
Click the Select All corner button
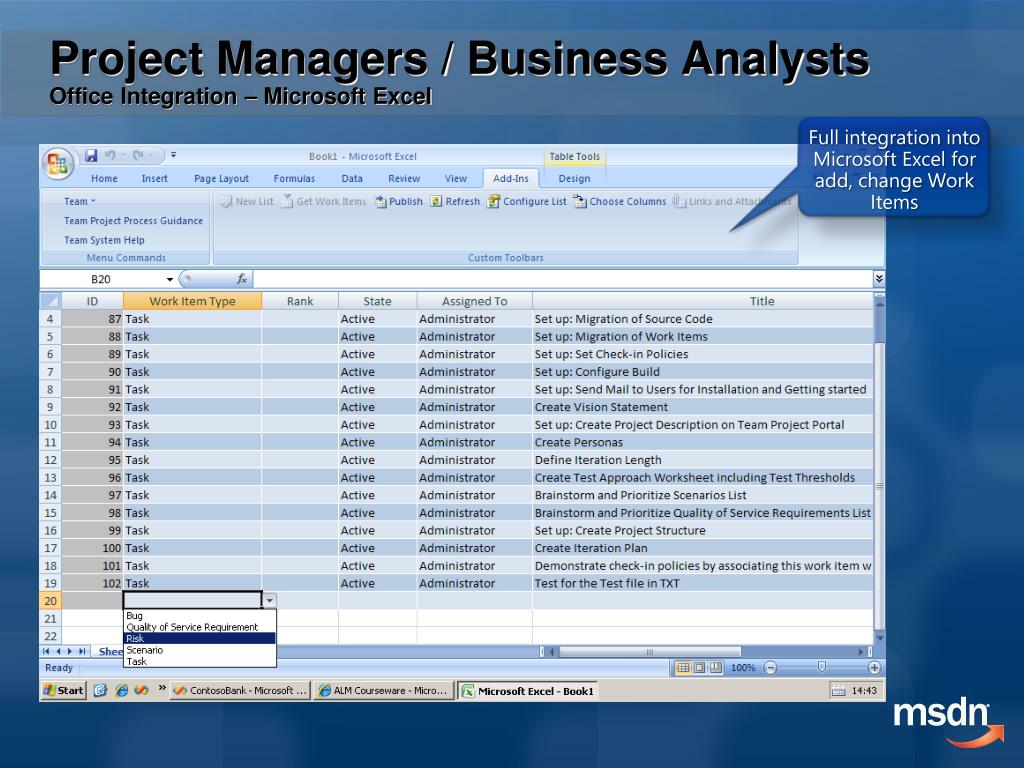click(x=50, y=301)
